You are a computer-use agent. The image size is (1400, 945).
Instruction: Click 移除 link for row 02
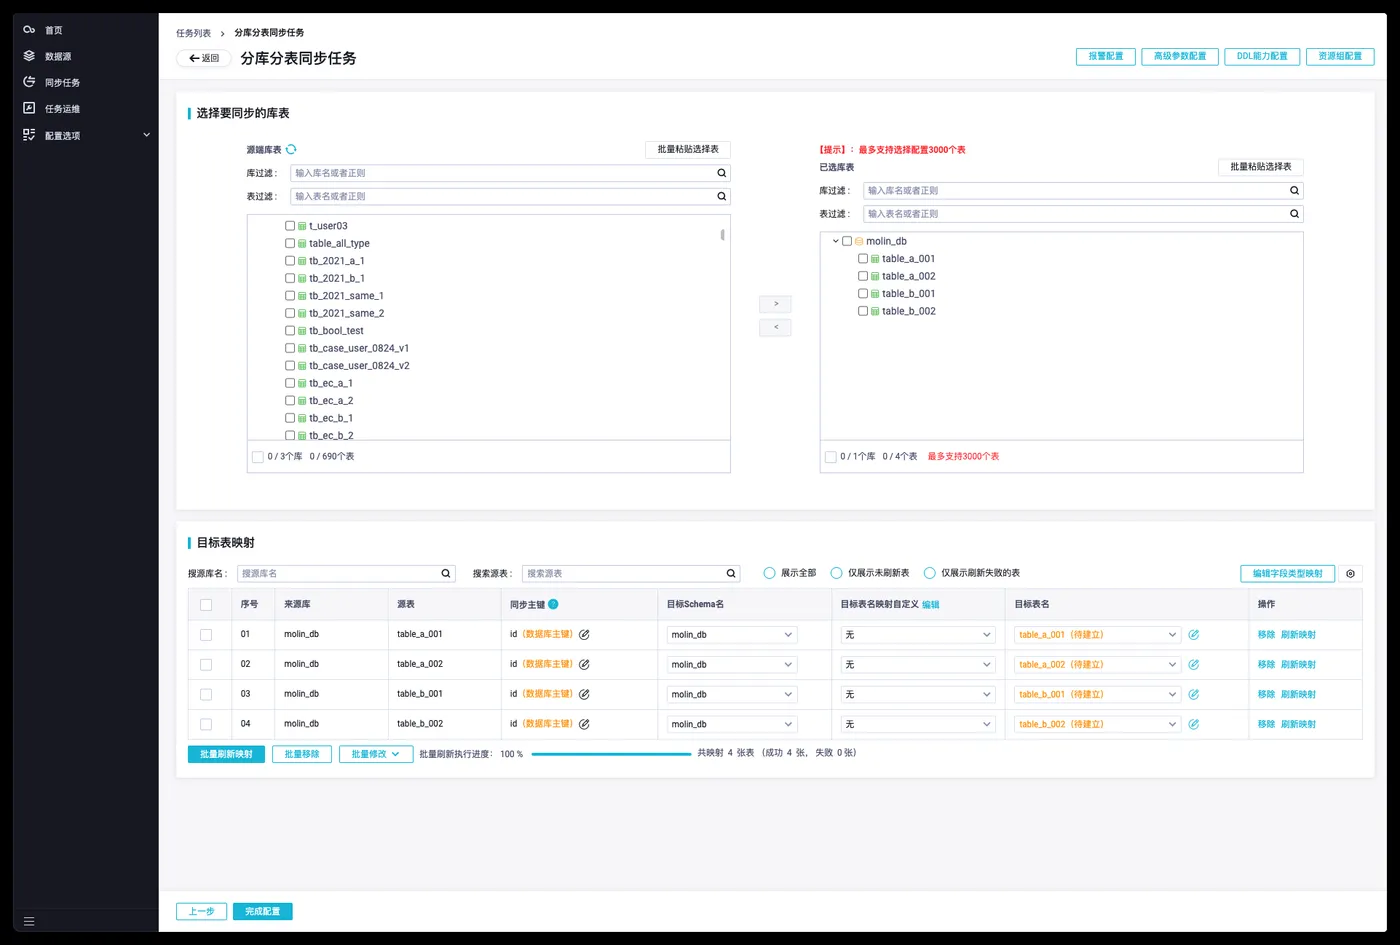[1266, 664]
